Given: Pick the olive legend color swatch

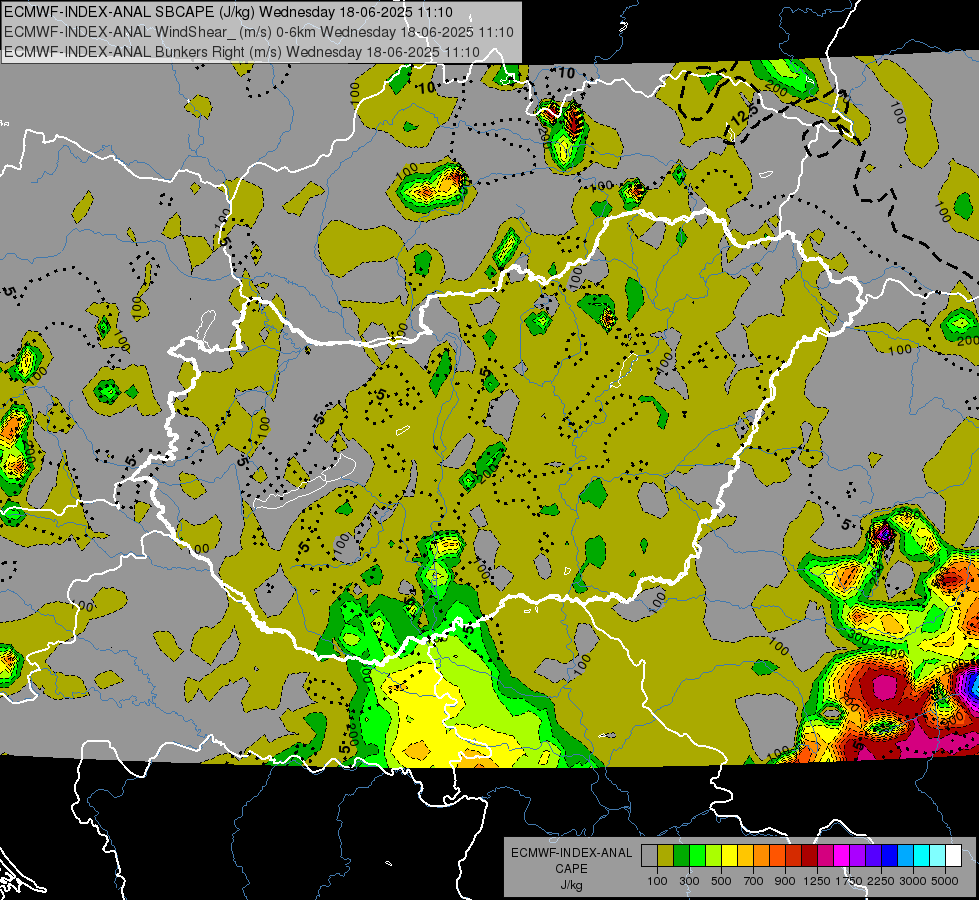Looking at the screenshot, I should 666,856.
